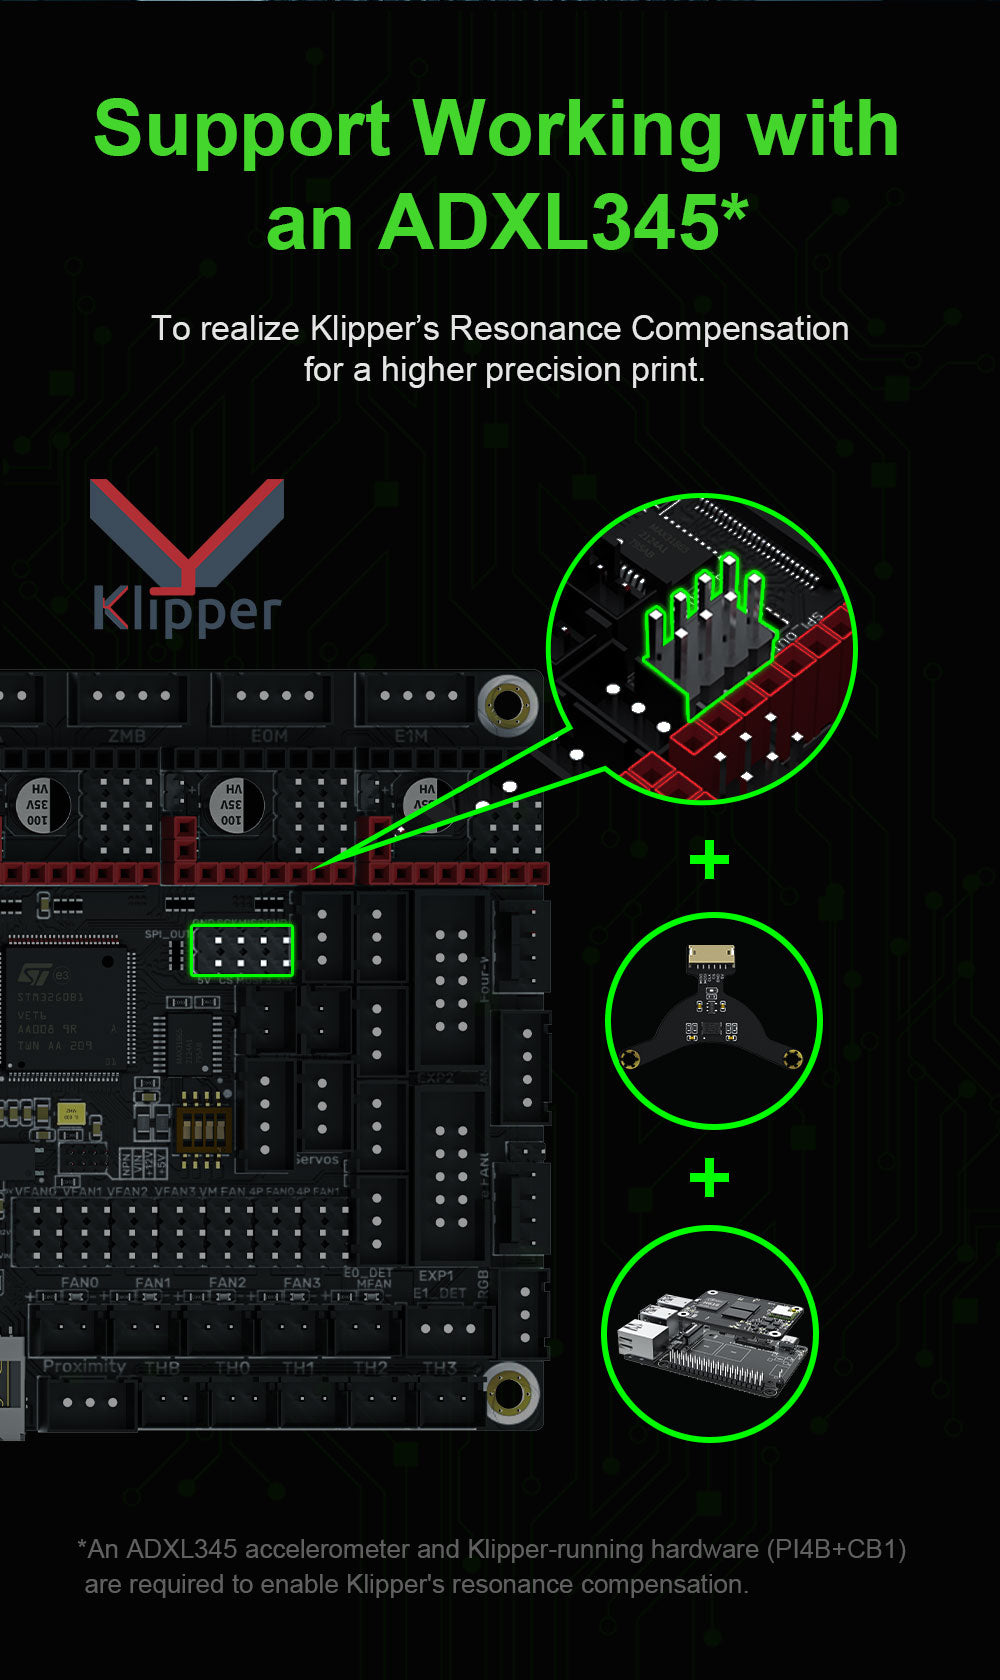The image size is (1000, 1680).
Task: Click the TH3 thermistor connector
Action: click(x=450, y=1401)
